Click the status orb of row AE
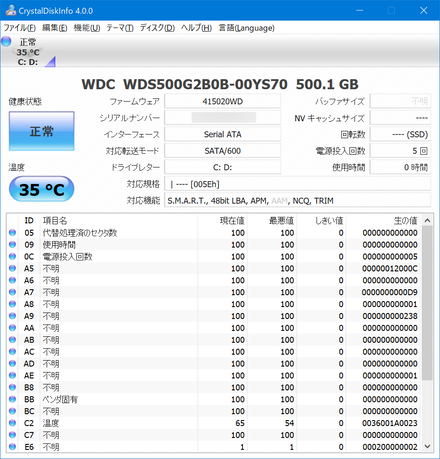 pos(13,375)
